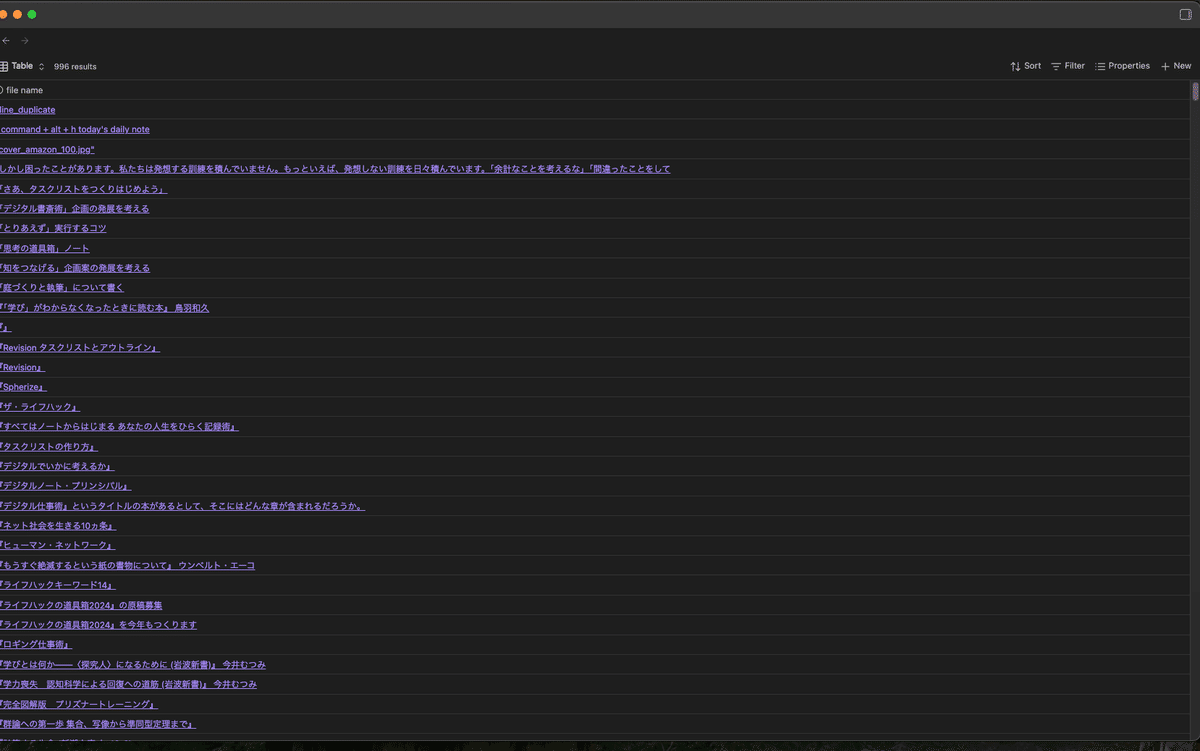Go back with the left arrow

(x=6, y=41)
